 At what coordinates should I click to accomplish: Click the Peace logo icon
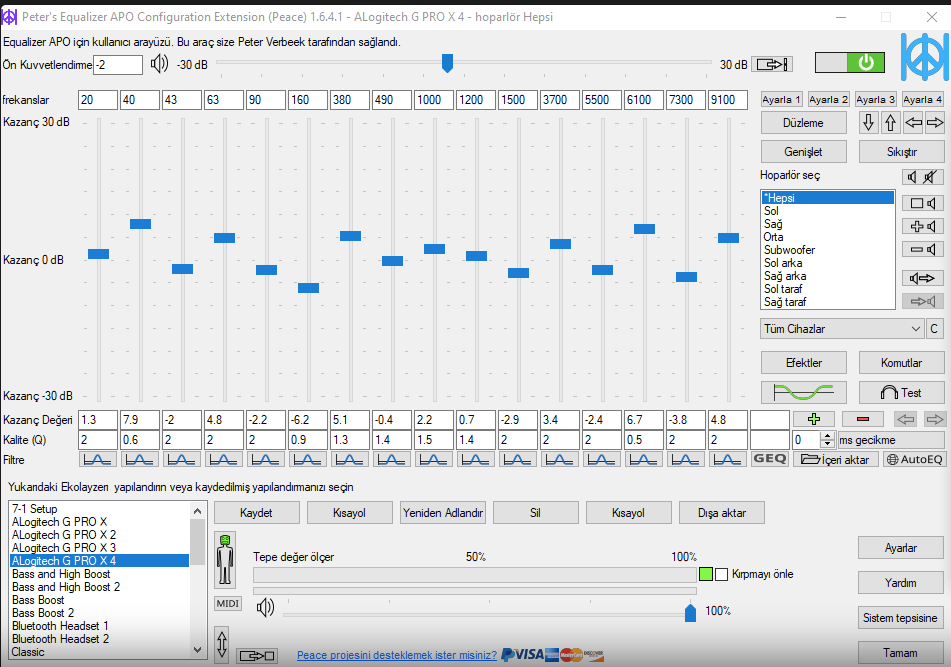pos(924,57)
